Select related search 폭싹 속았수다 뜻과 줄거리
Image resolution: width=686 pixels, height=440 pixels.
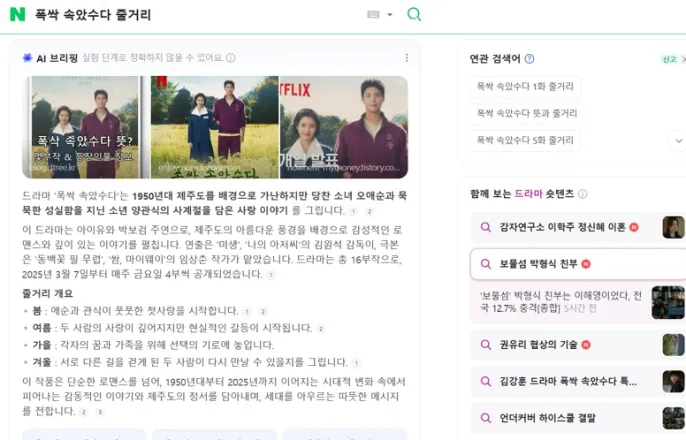tap(527, 113)
